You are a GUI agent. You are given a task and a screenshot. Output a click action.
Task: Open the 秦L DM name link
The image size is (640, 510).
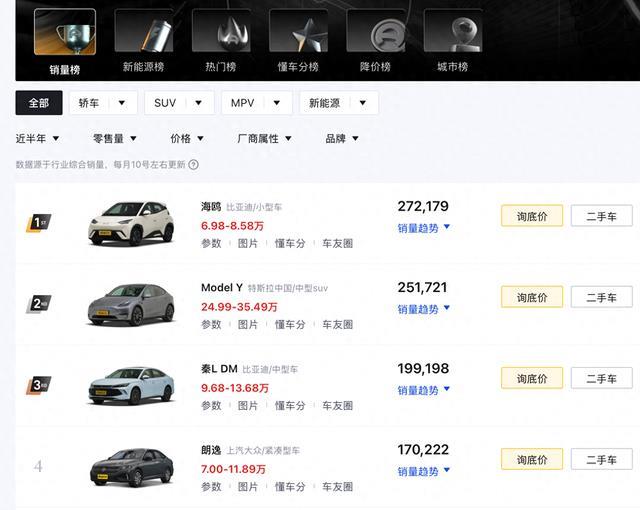(219, 369)
